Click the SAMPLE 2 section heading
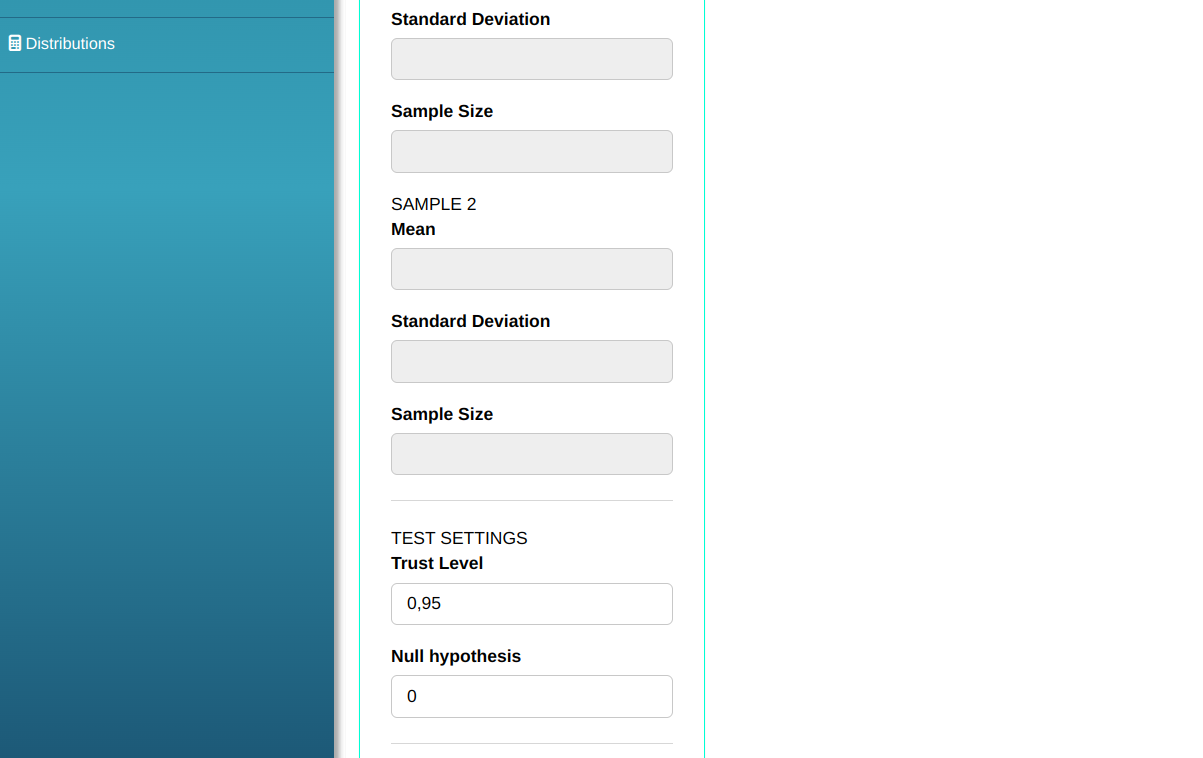The image size is (1203, 758). [433, 204]
